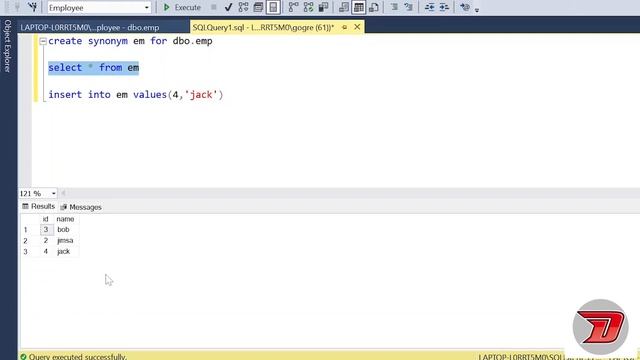Select row header 2 in results
640x360 pixels.
tap(25, 241)
